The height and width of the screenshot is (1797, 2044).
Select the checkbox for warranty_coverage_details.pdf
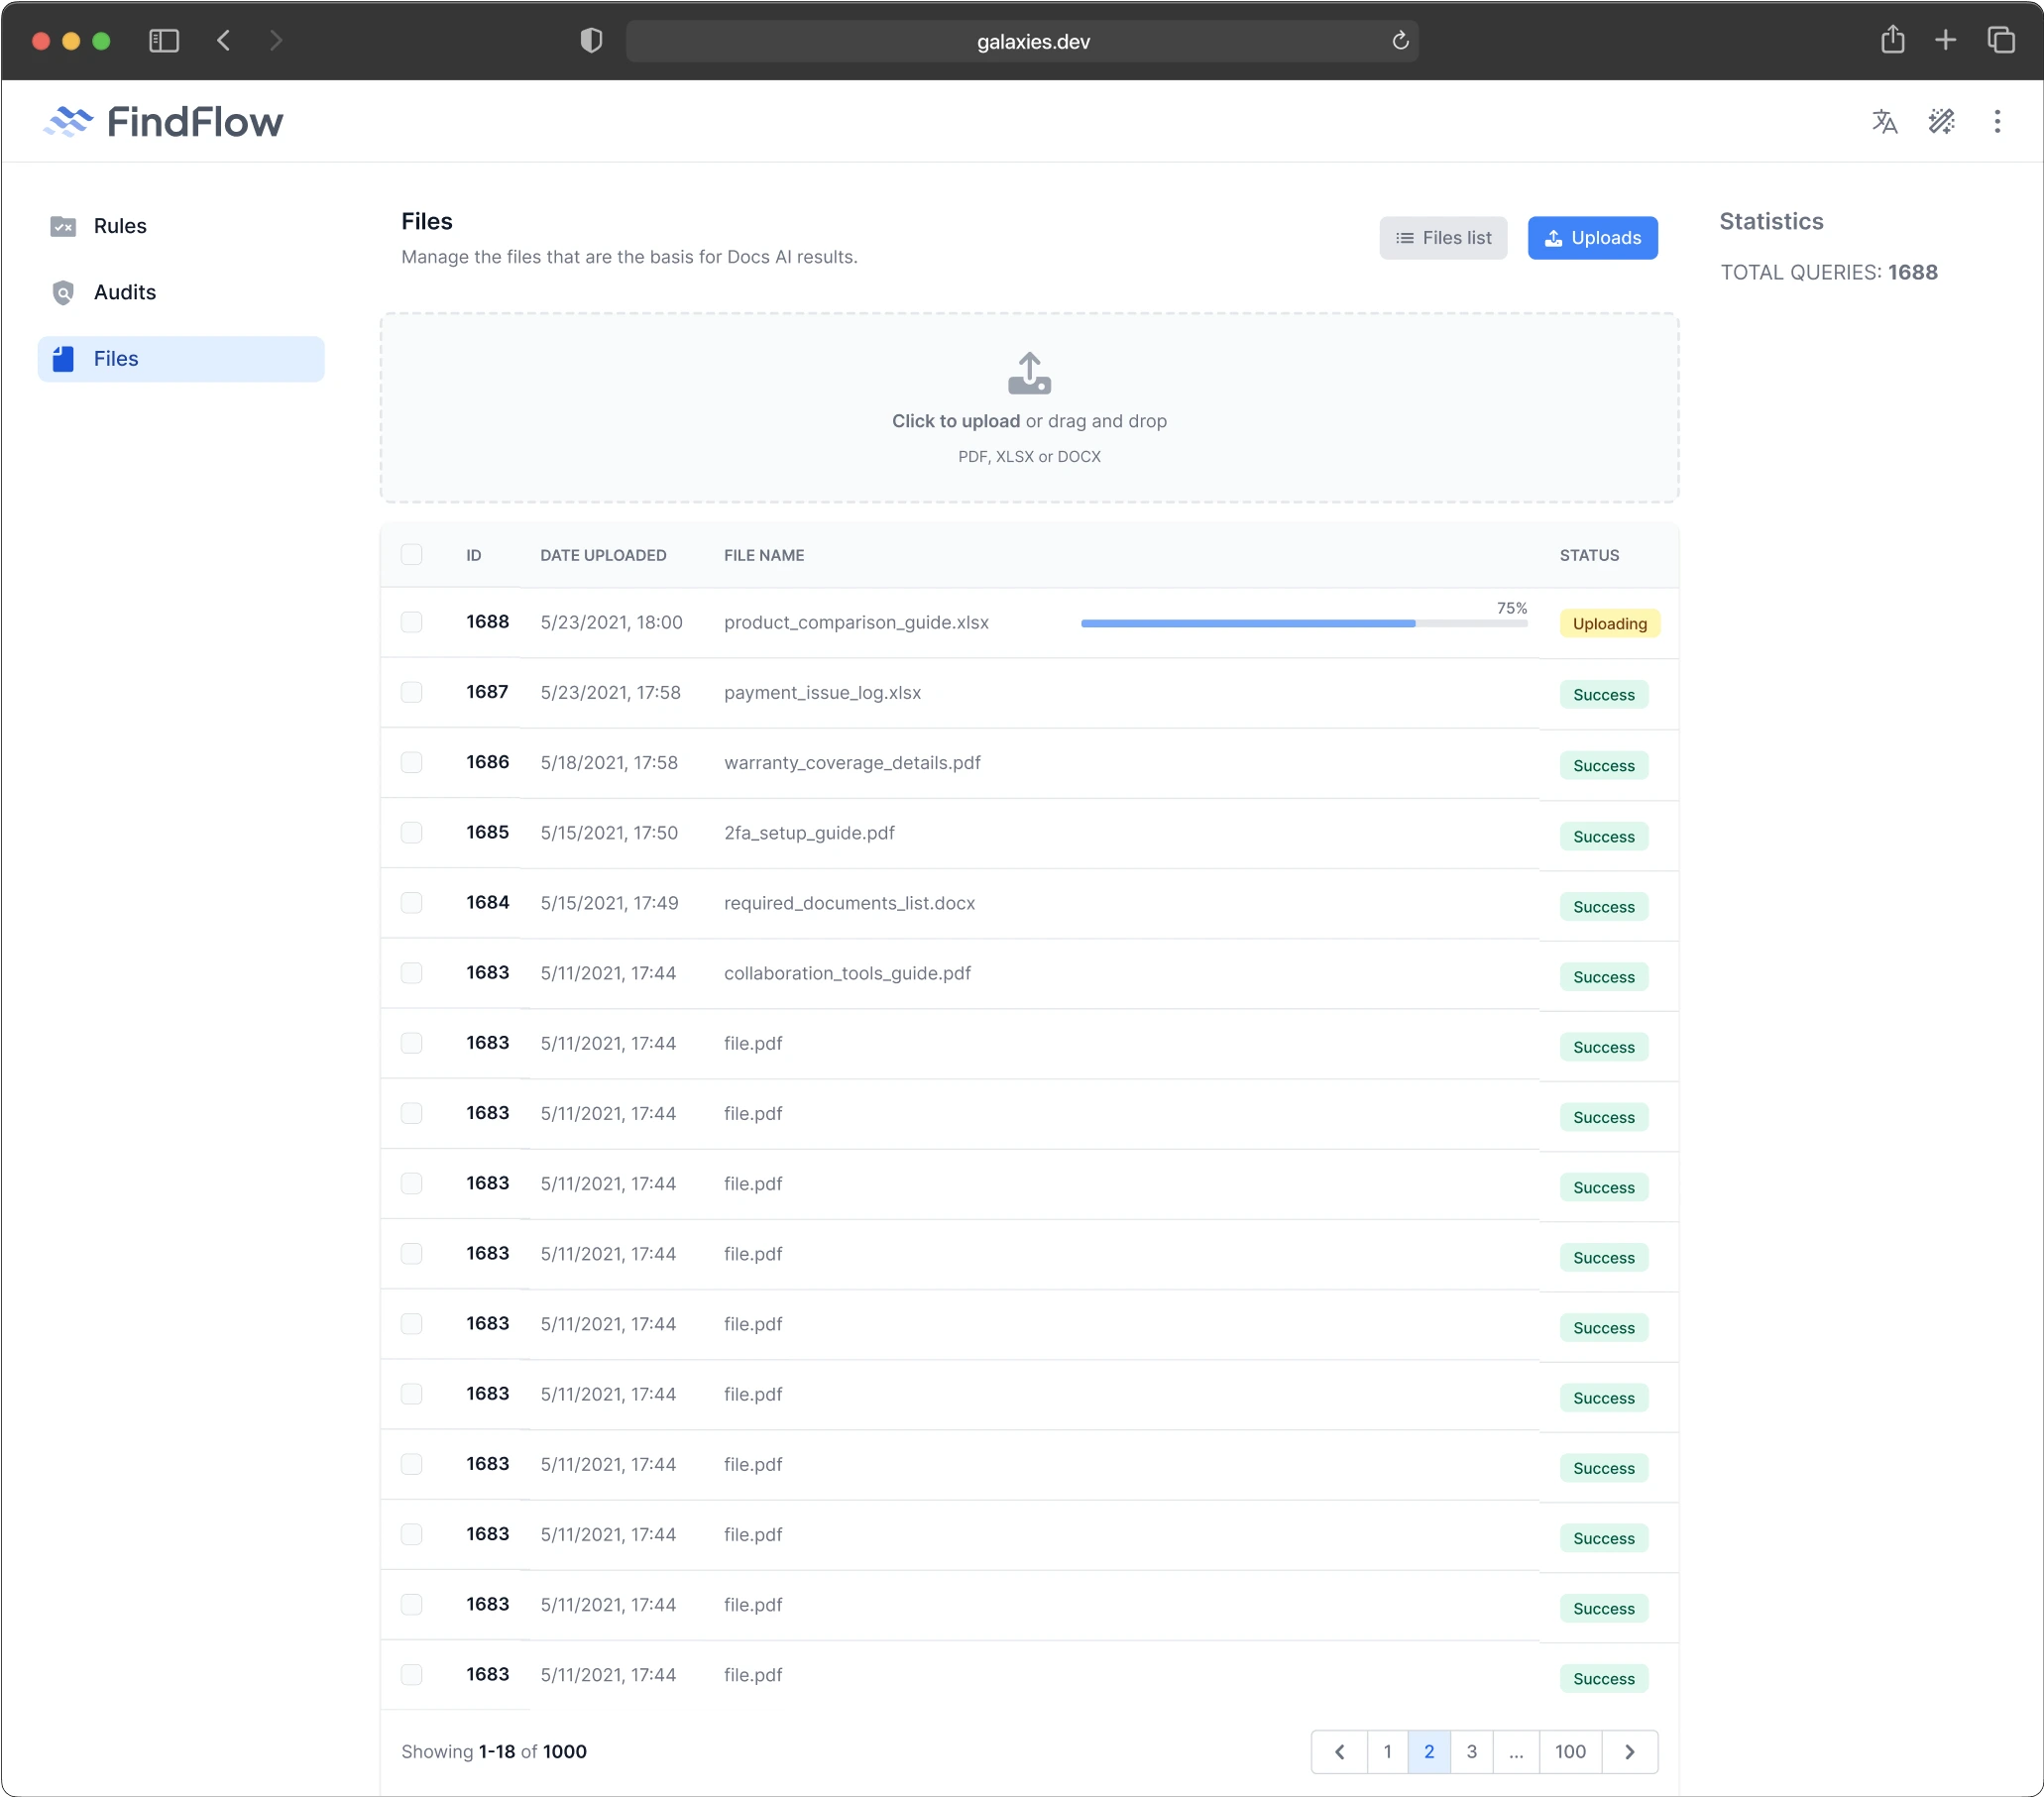411,762
